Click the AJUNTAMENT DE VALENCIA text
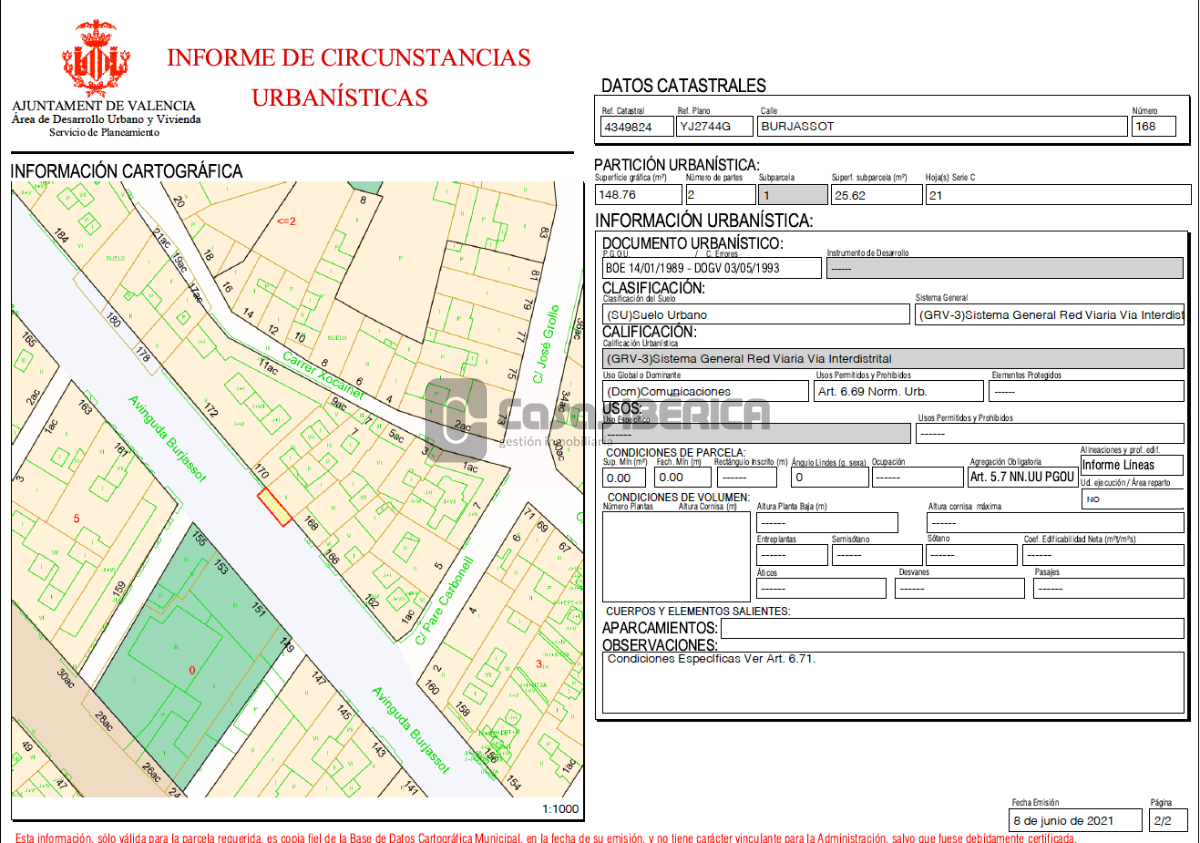The width and height of the screenshot is (1200, 843). click(x=104, y=106)
